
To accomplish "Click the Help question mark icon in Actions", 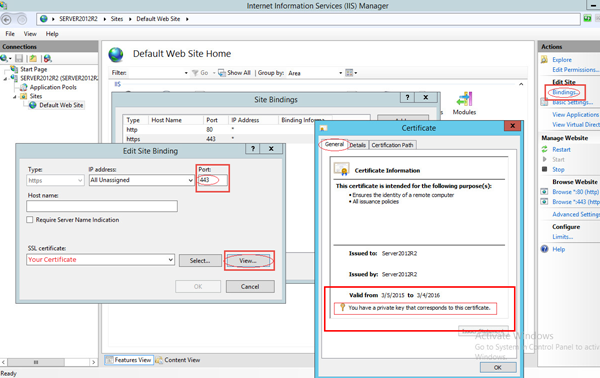I will [545, 249].
